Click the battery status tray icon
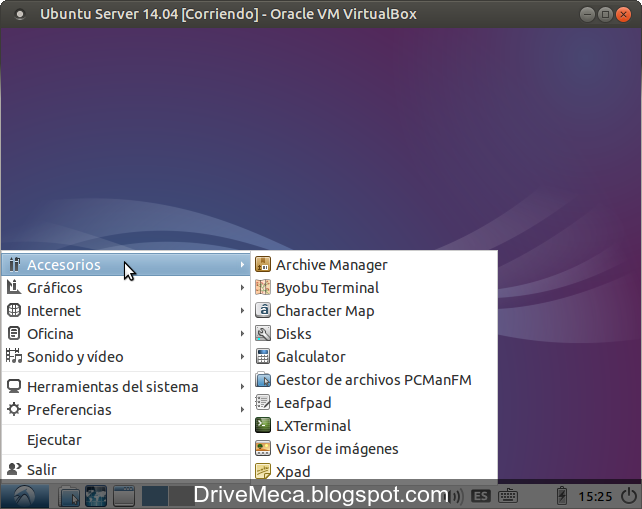Viewport: 642px width, 509px height. pos(562,496)
